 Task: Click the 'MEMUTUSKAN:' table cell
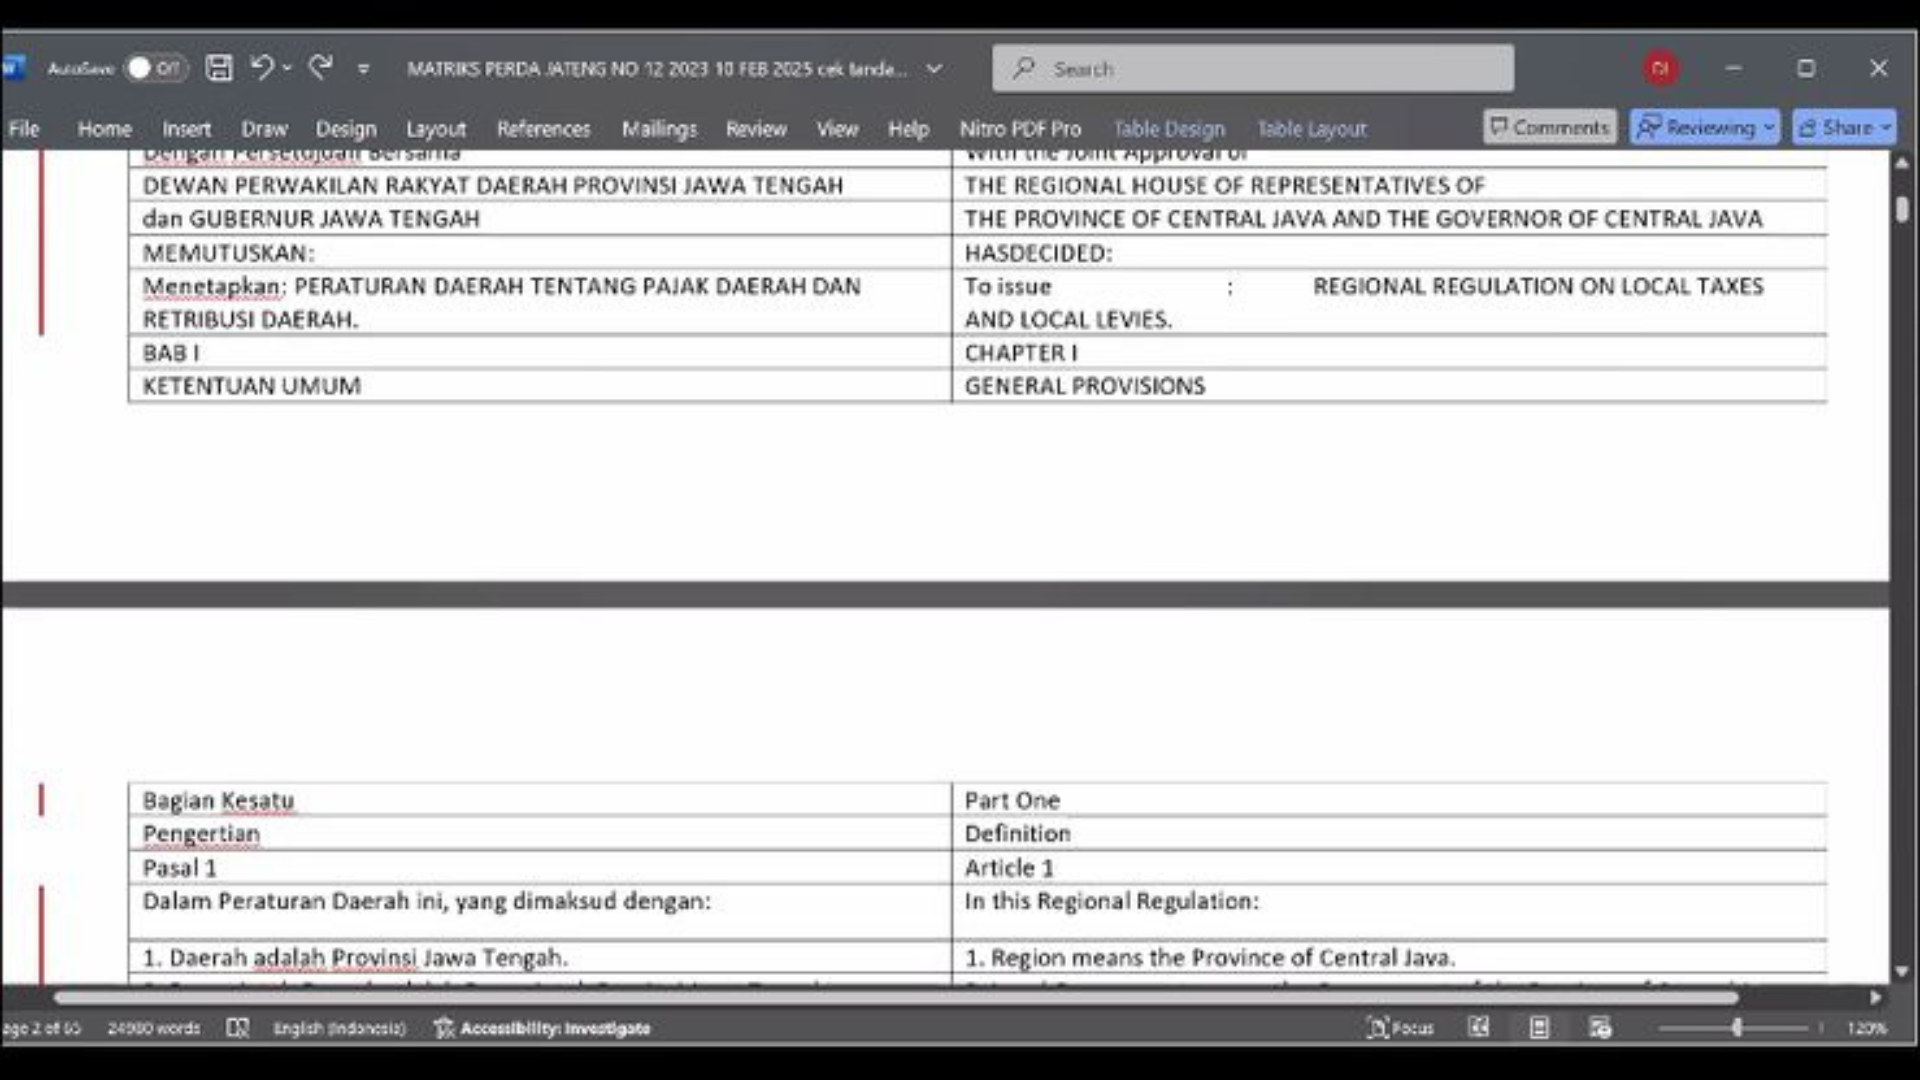pos(540,253)
